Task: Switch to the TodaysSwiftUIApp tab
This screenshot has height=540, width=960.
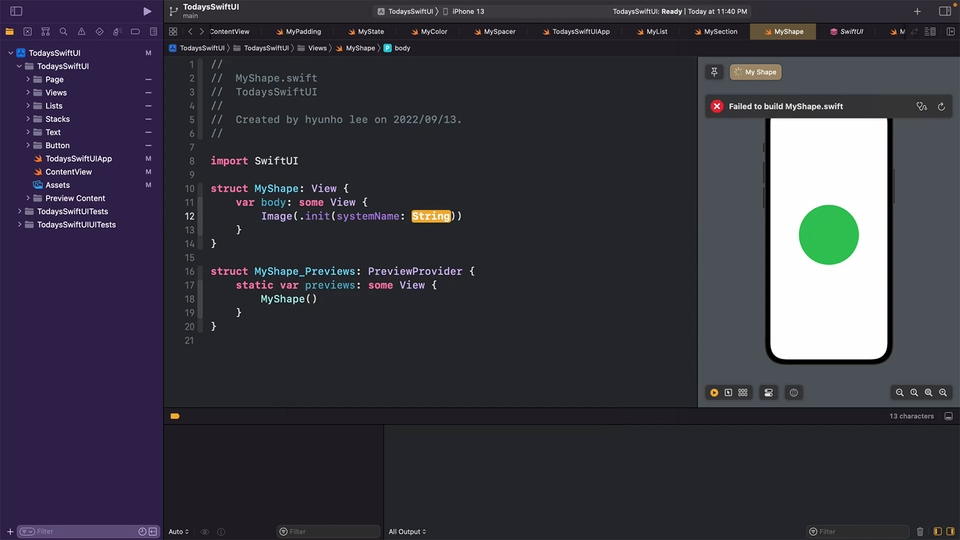Action: 576,31
